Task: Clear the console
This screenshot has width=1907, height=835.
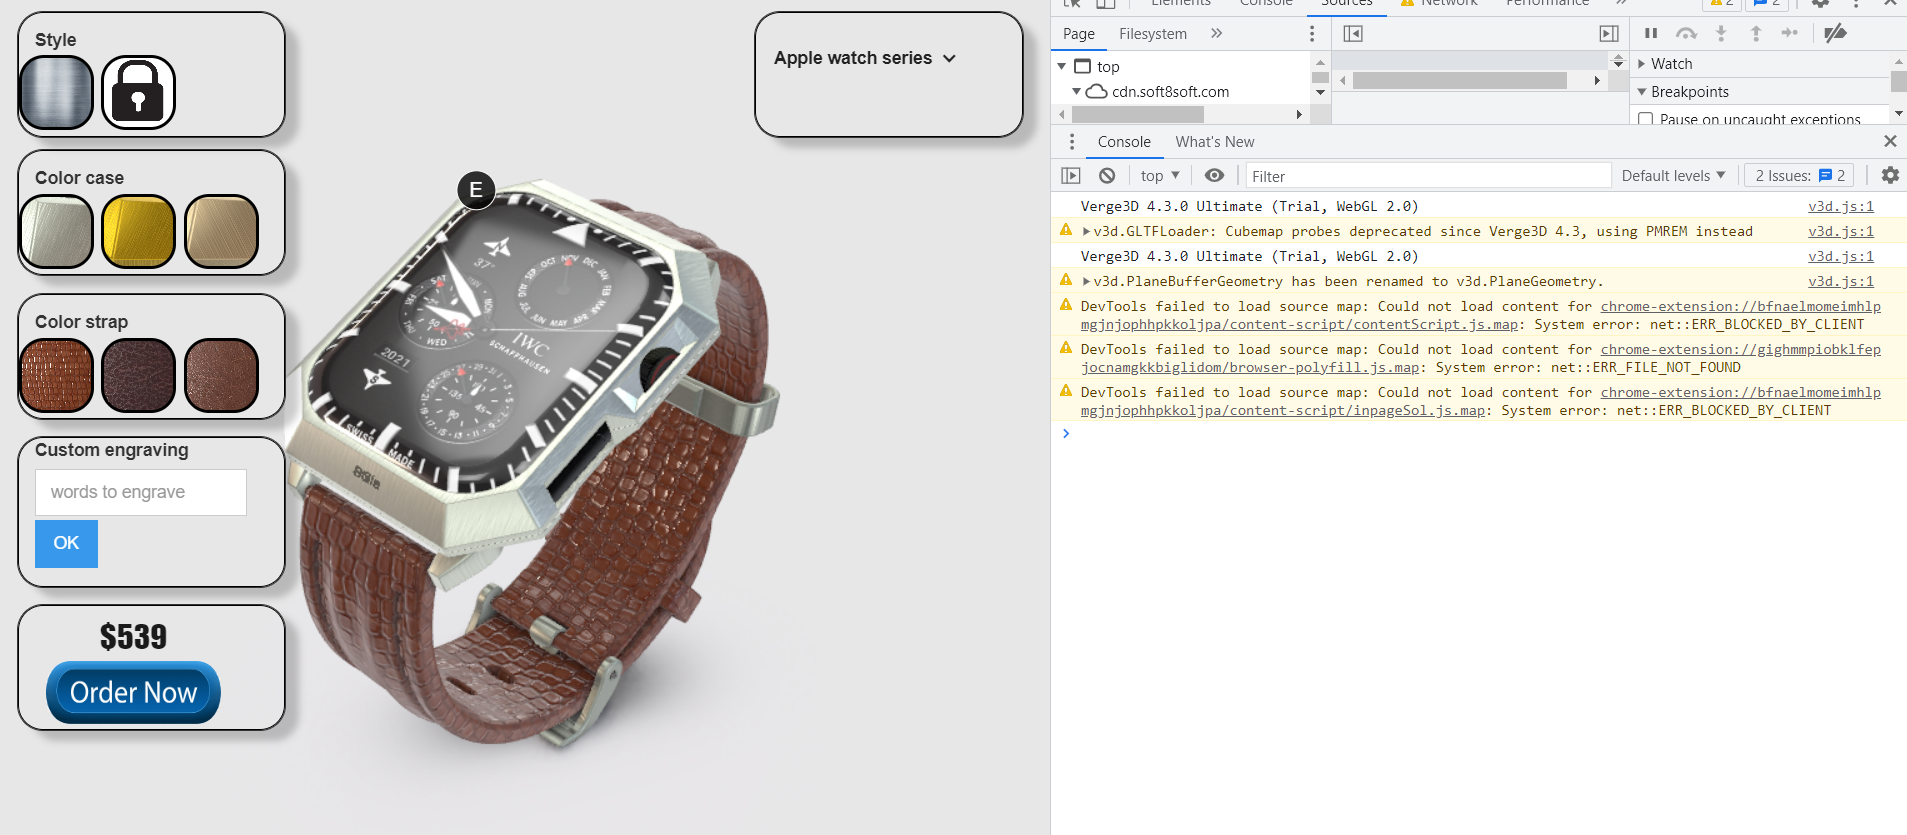Action: (x=1107, y=176)
